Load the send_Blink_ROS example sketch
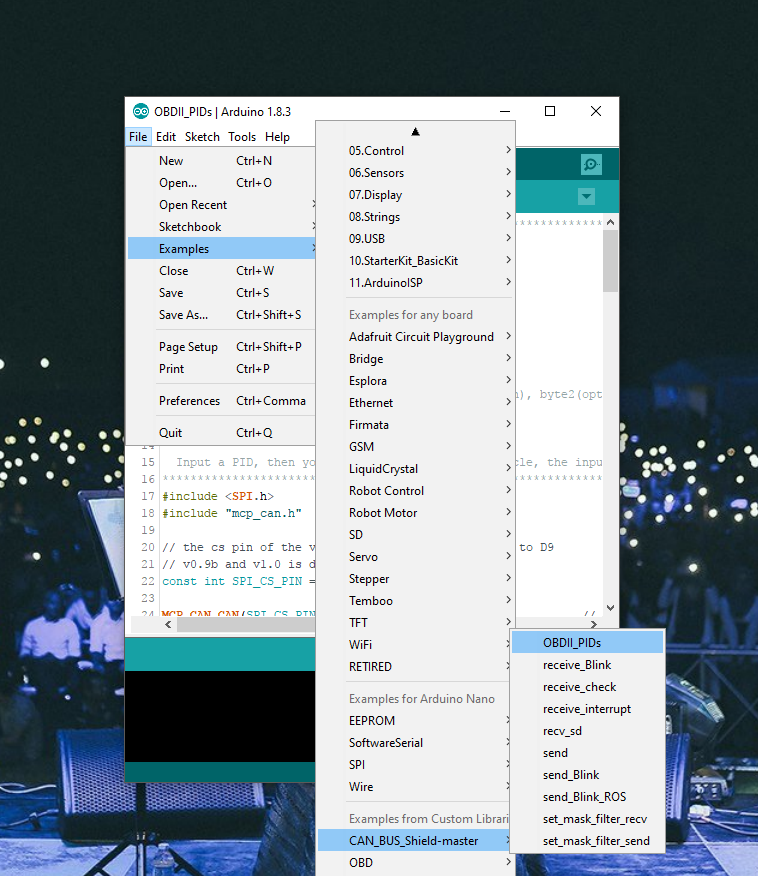Viewport: 758px width, 876px height. point(588,797)
